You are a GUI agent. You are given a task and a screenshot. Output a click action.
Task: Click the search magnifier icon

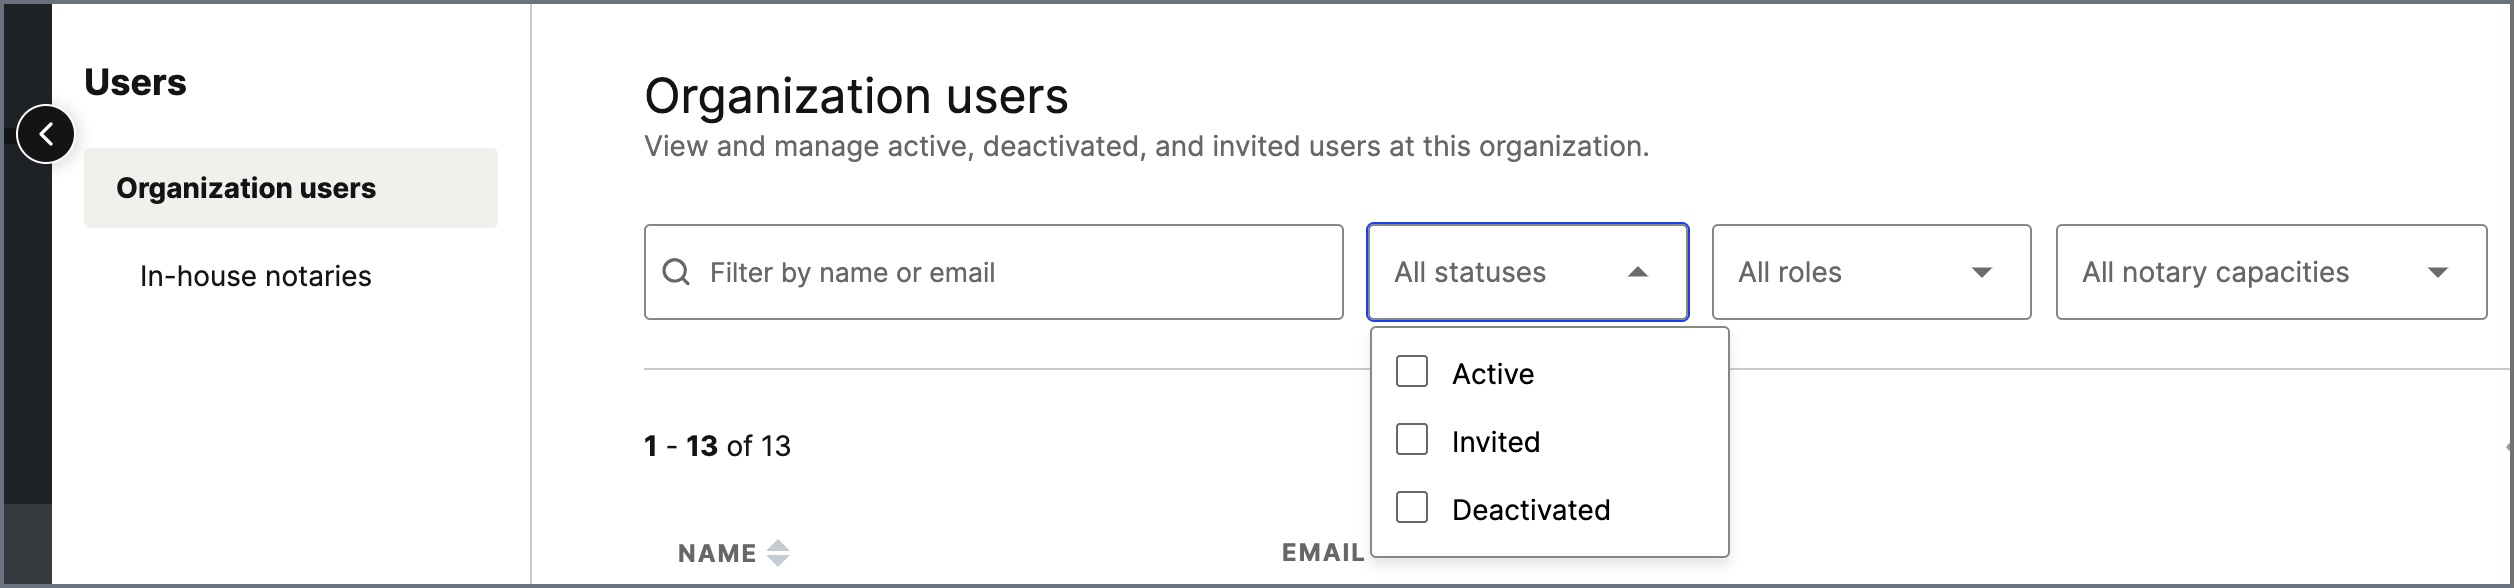(677, 272)
